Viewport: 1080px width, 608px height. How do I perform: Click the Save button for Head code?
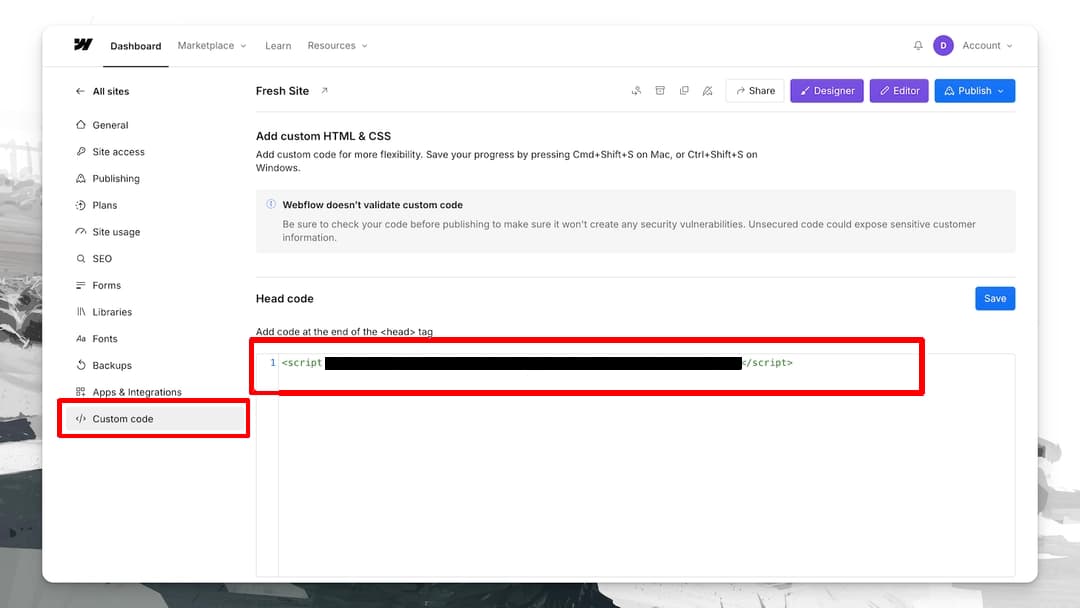994,298
